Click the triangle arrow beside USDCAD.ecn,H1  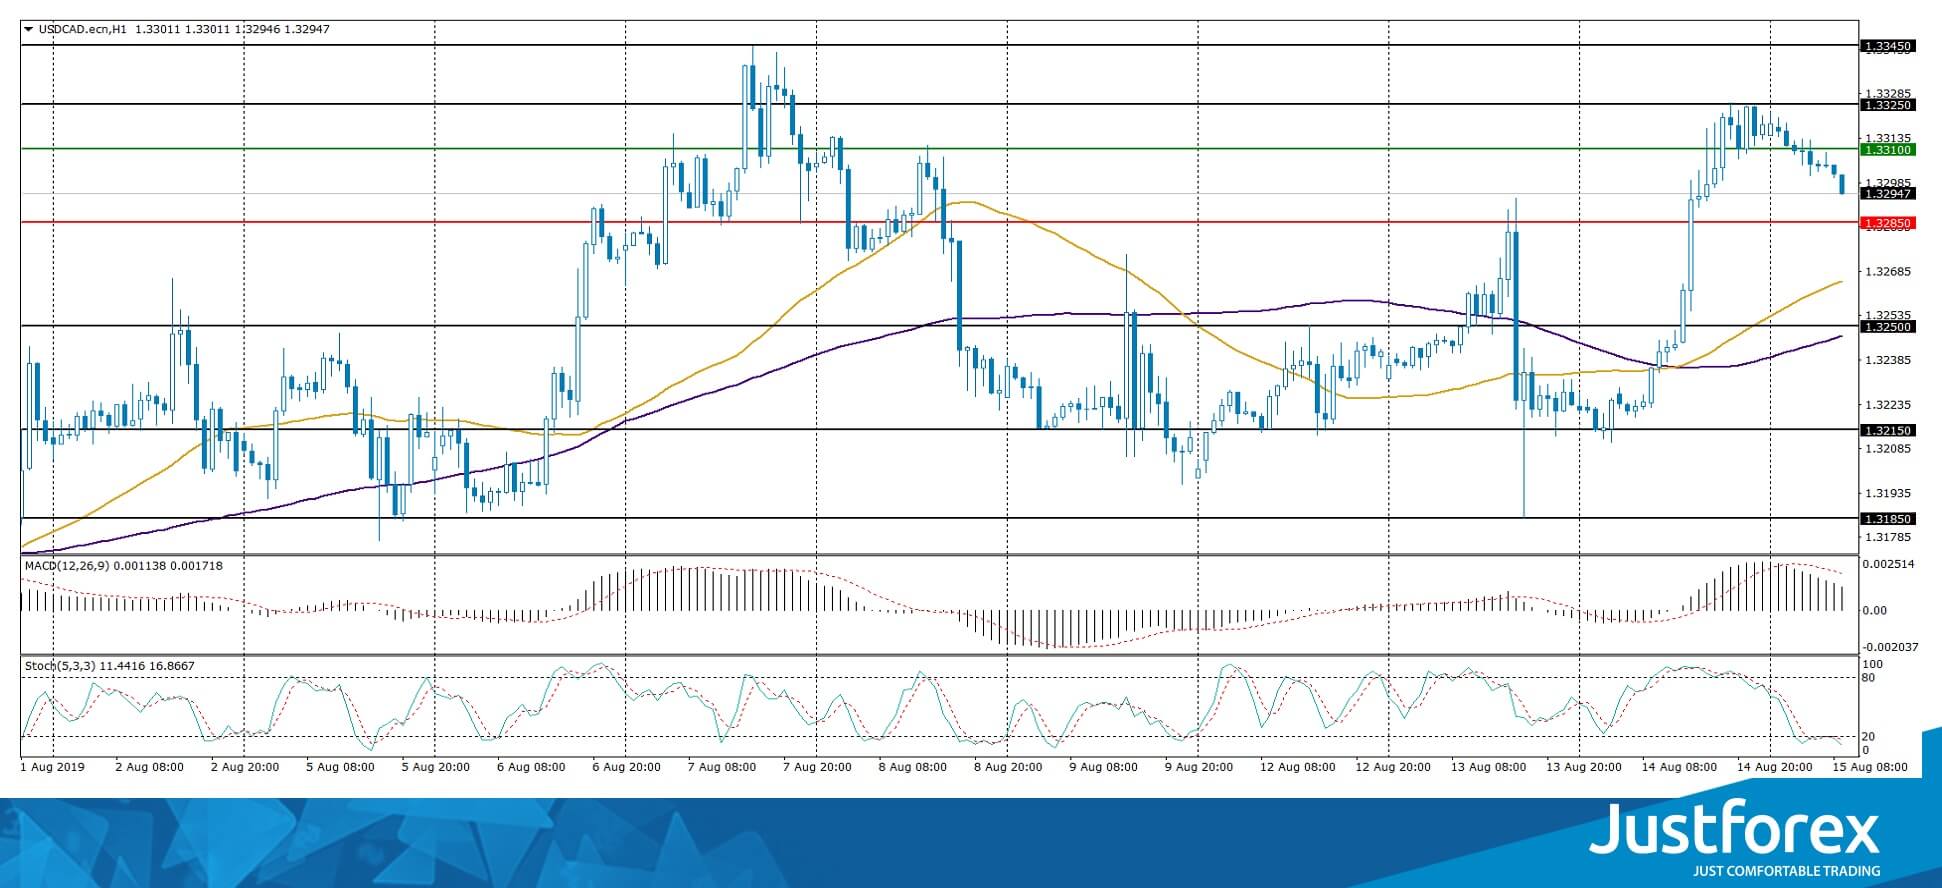tap(29, 30)
